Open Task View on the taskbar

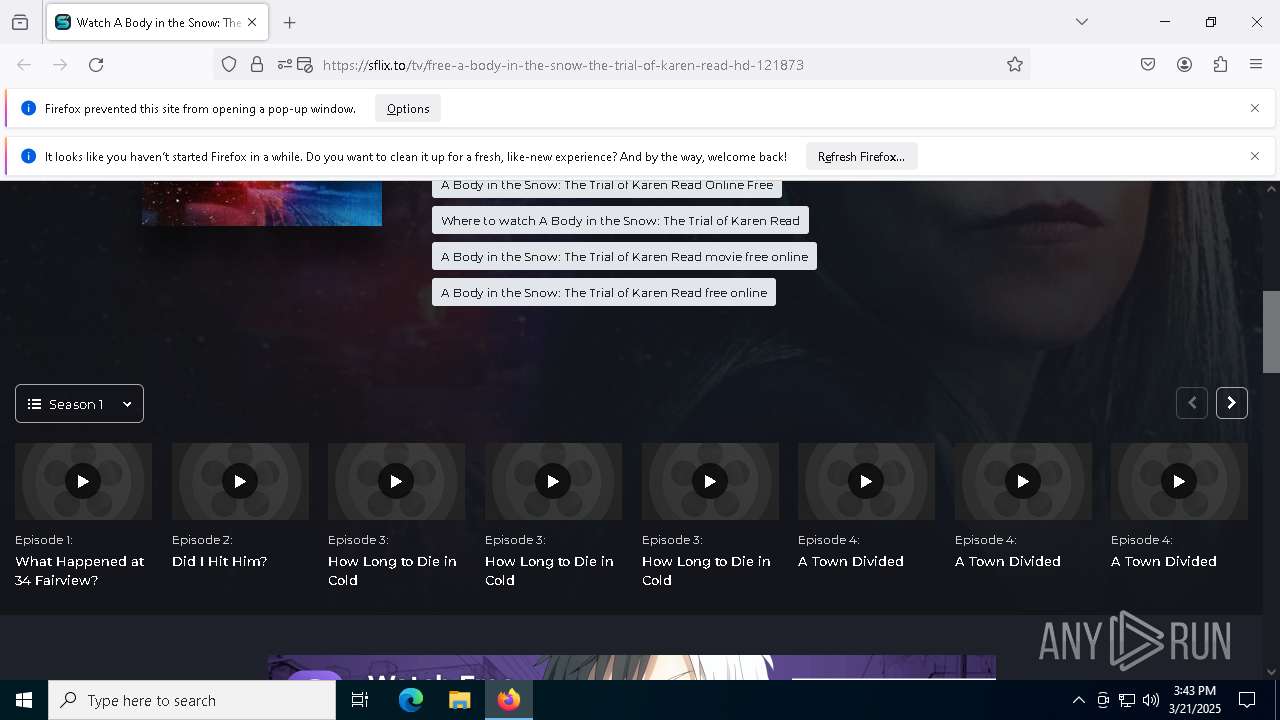(360, 700)
